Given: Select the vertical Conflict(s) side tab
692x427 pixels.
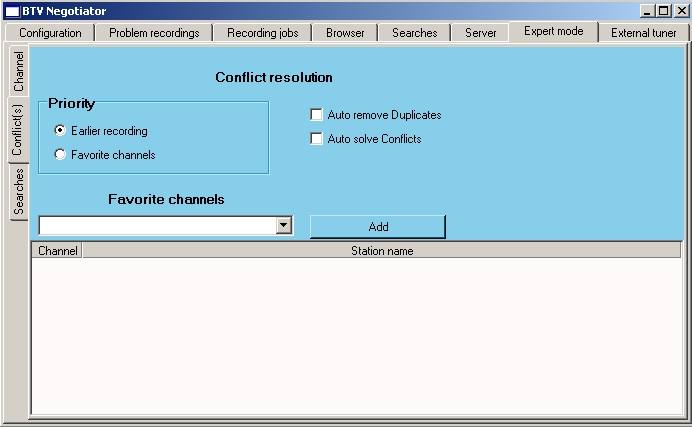Looking at the screenshot, I should click(18, 130).
